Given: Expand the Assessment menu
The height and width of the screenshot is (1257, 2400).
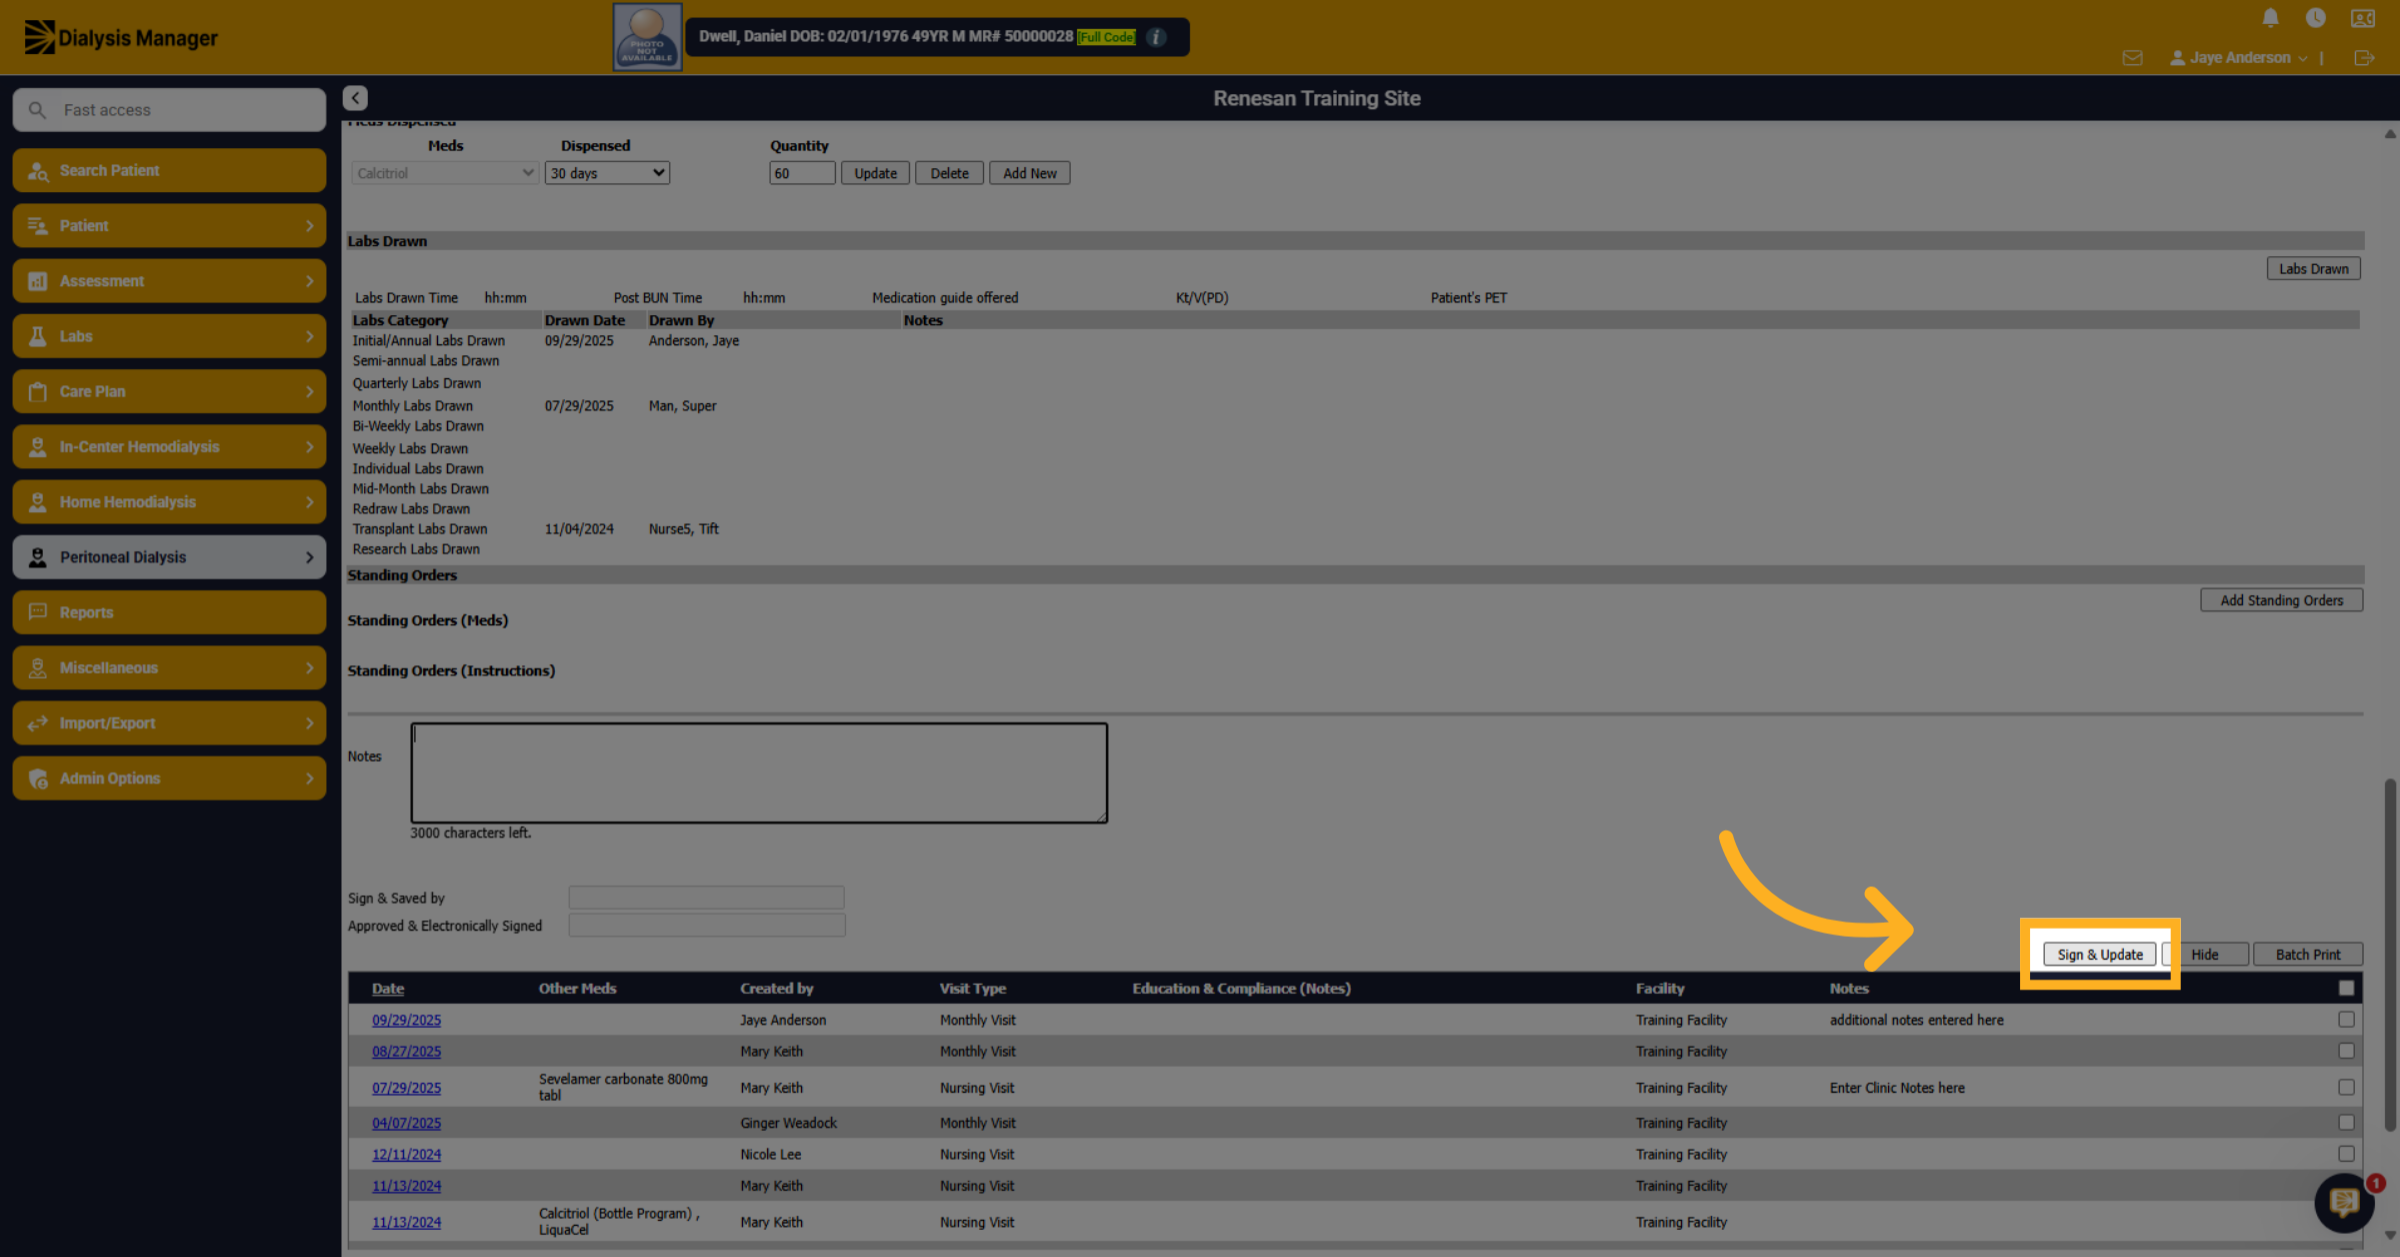Looking at the screenshot, I should pos(169,281).
